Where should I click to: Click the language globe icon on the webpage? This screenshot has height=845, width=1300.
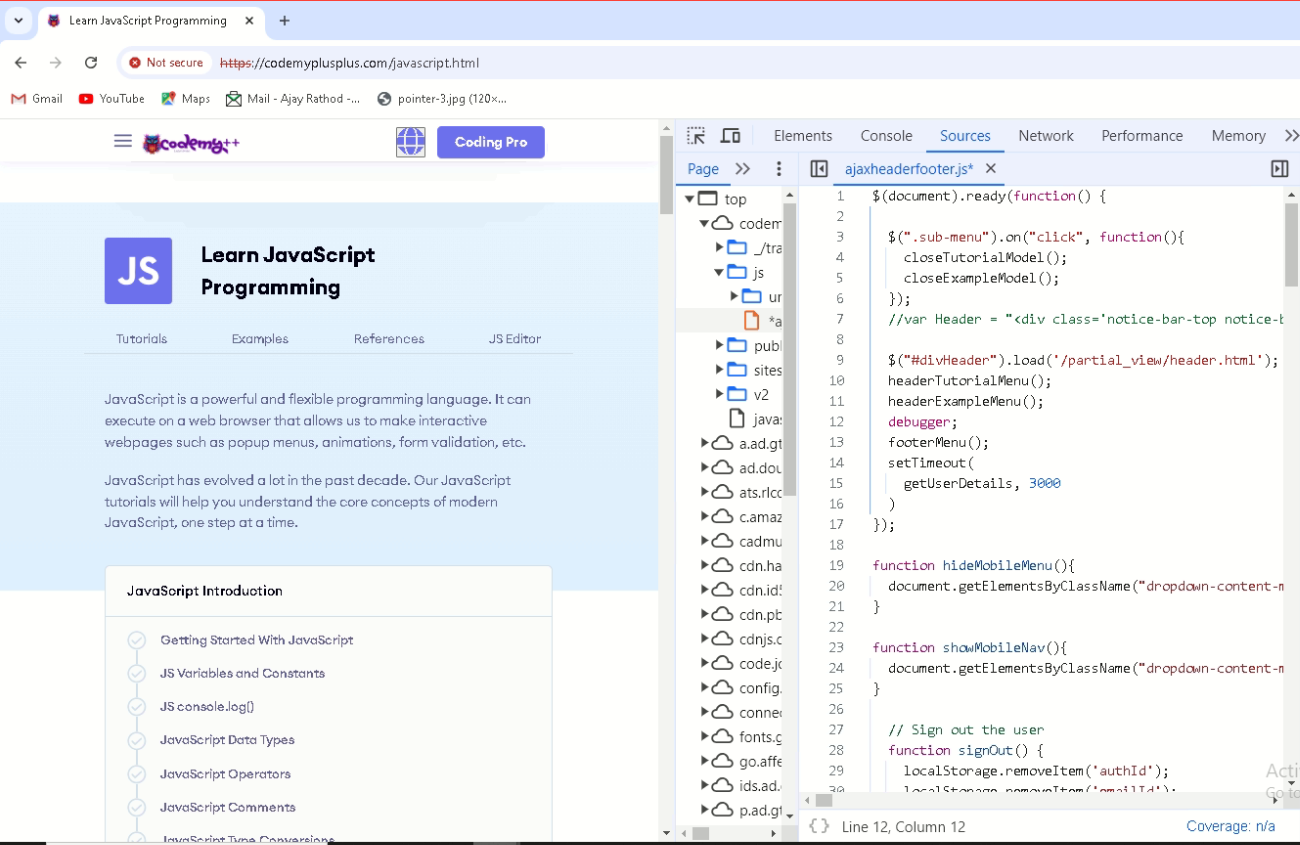[410, 141]
